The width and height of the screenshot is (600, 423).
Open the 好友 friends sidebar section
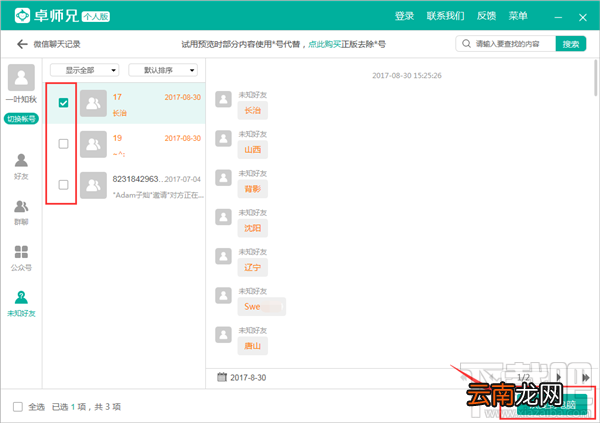coord(21,166)
